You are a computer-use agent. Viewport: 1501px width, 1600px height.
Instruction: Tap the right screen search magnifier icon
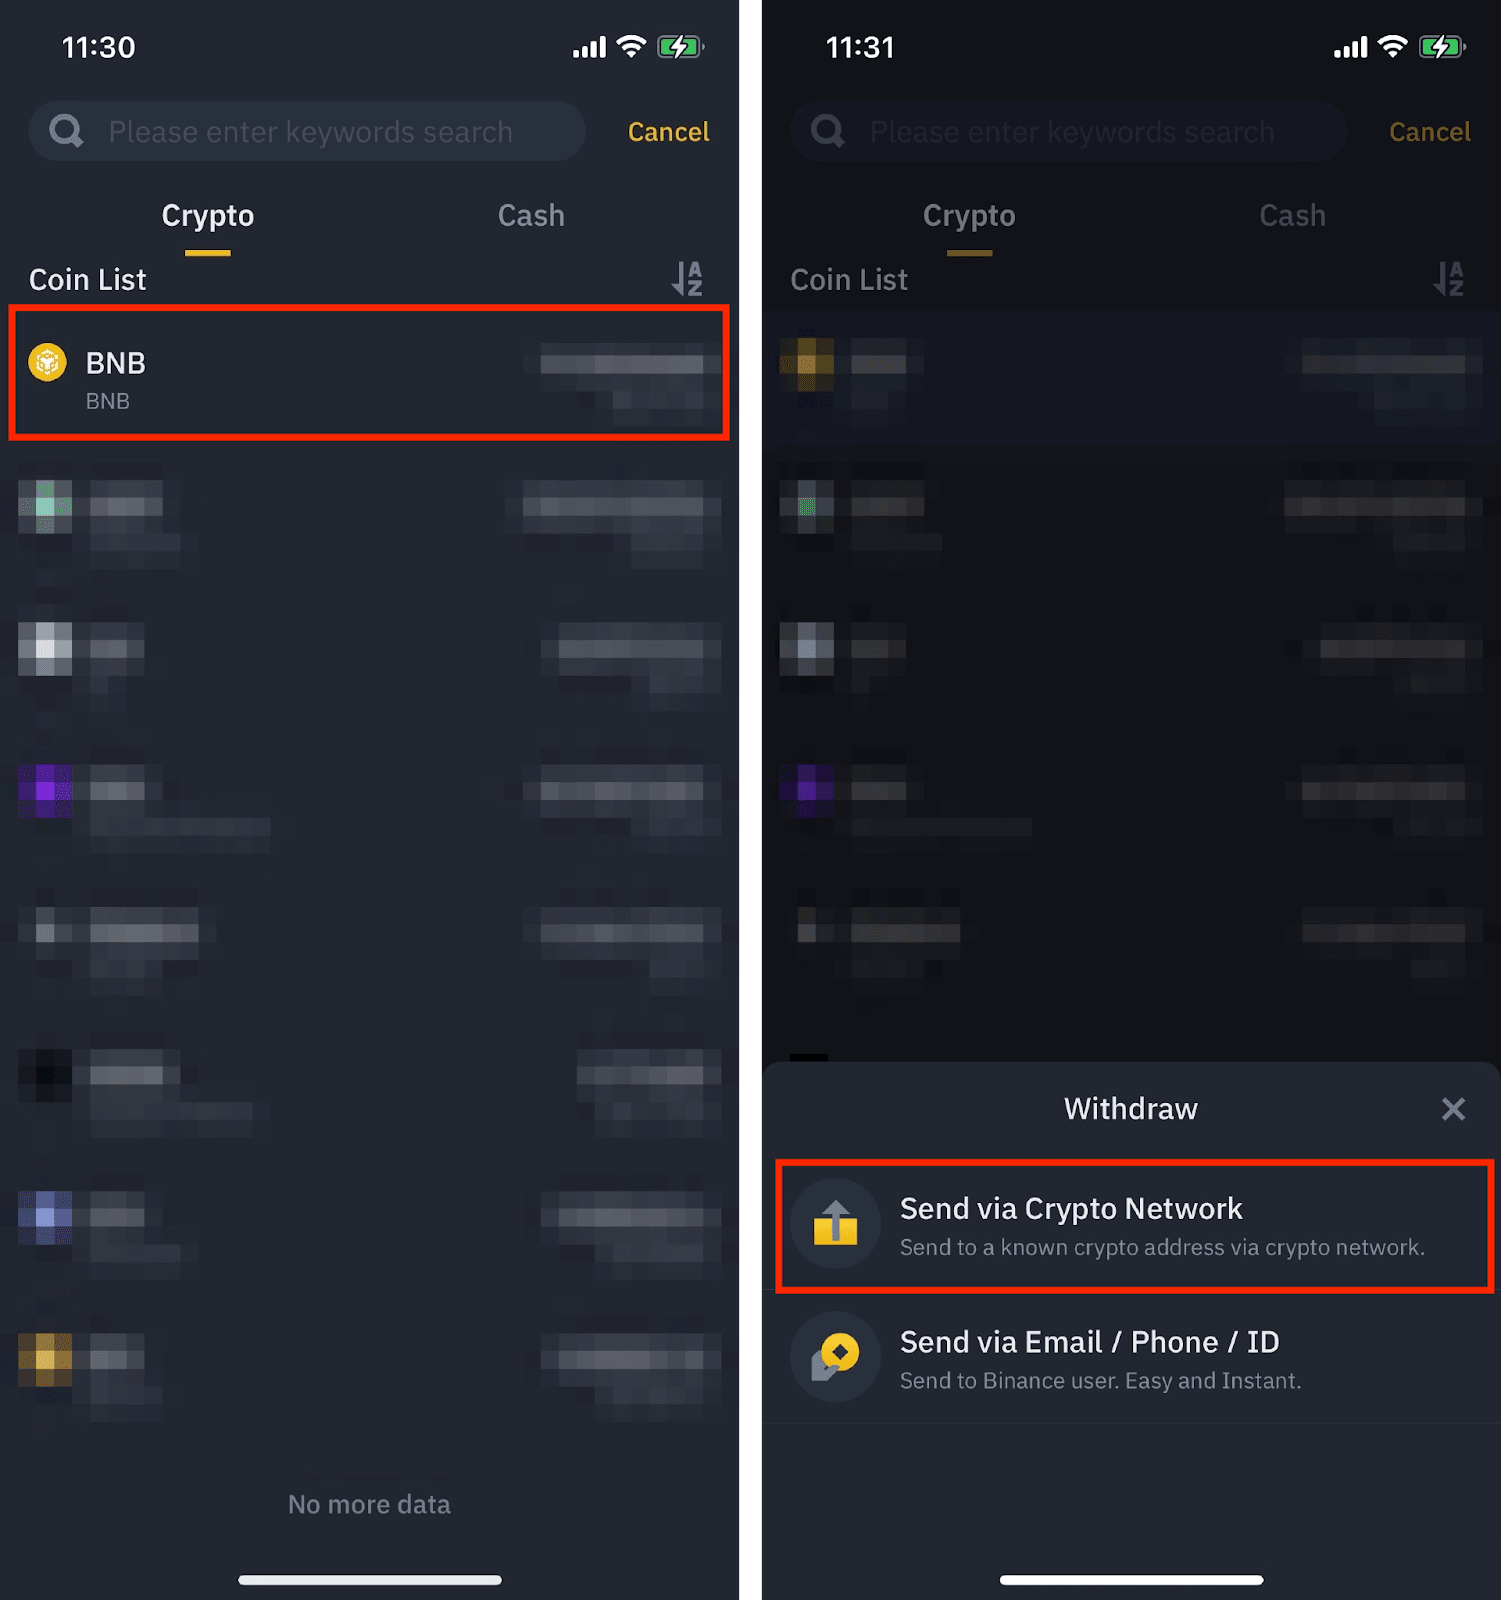pyautogui.click(x=828, y=131)
